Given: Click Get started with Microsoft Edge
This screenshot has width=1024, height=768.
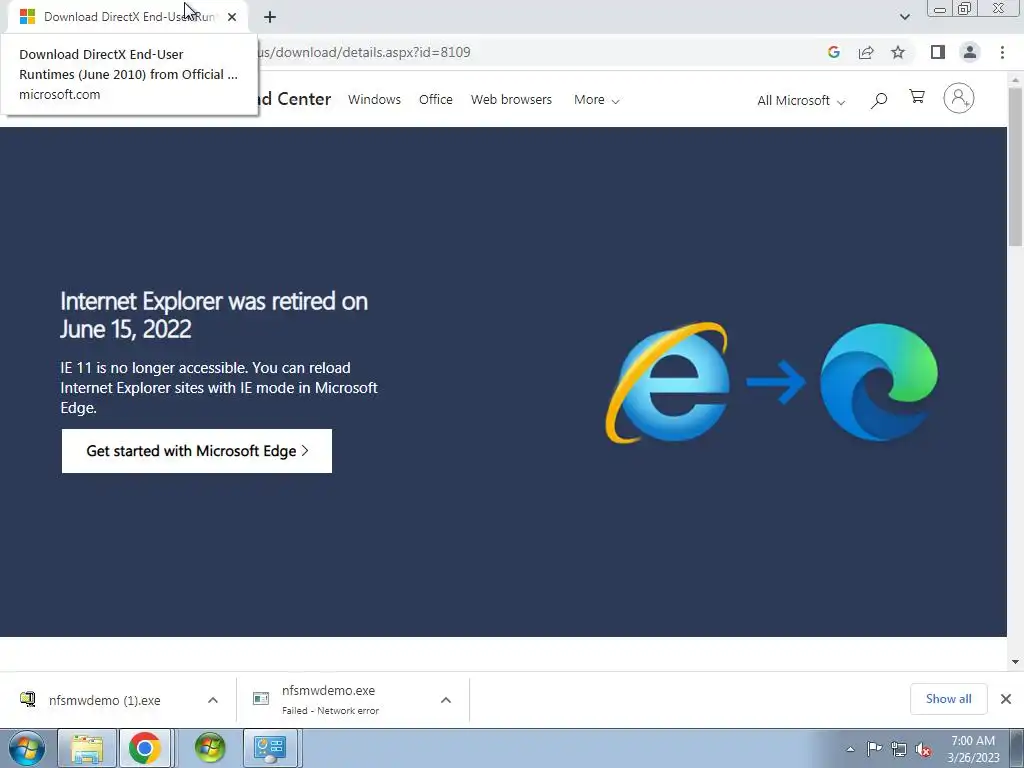Looking at the screenshot, I should (x=197, y=451).
